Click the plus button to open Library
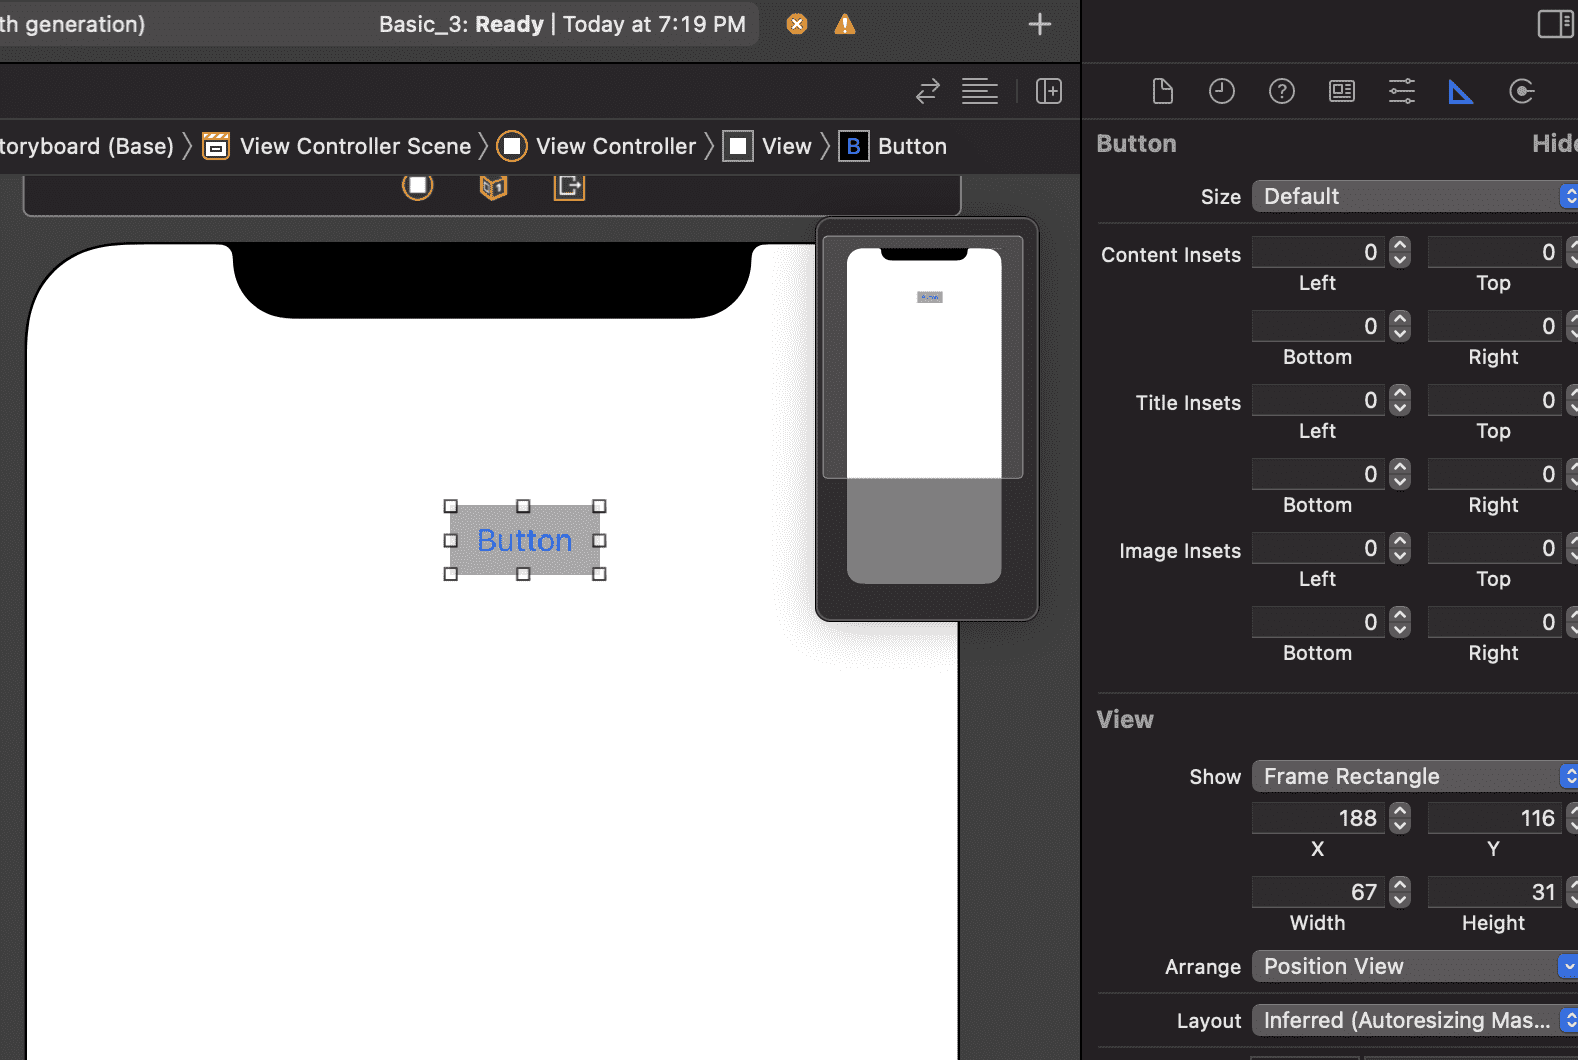The width and height of the screenshot is (1578, 1060). 1040,24
